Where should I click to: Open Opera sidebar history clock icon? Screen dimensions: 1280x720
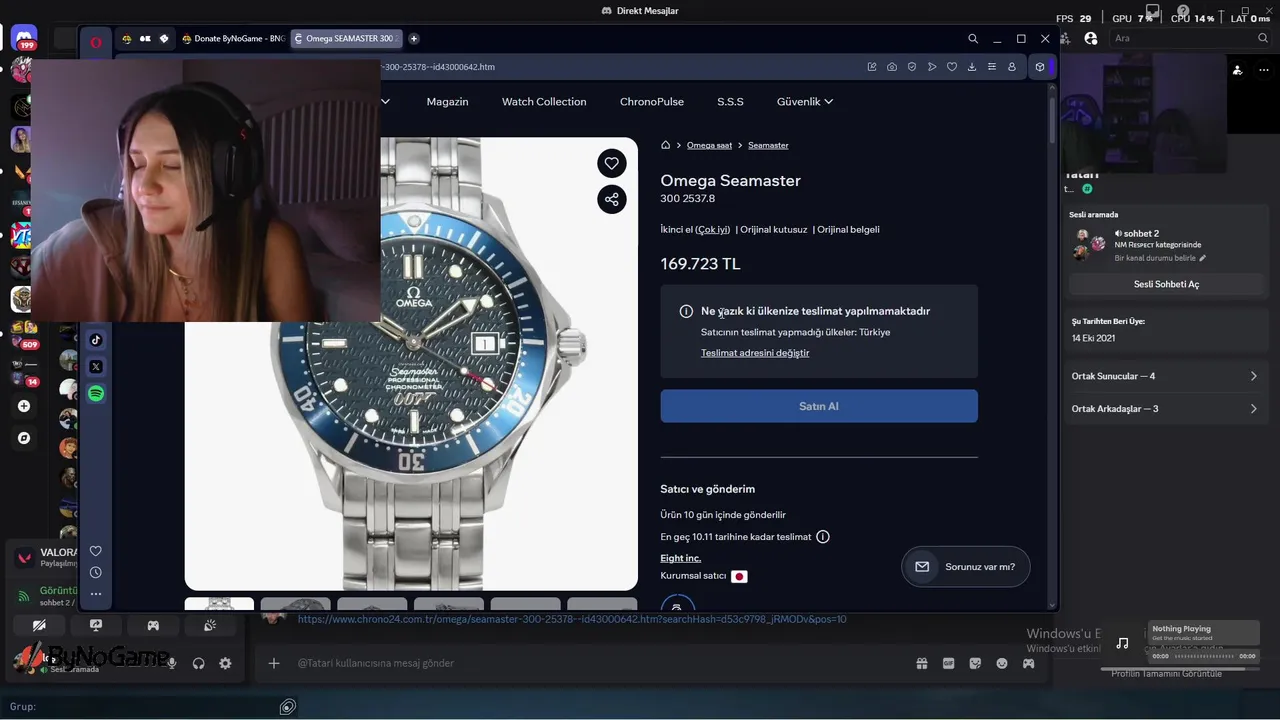click(x=96, y=572)
